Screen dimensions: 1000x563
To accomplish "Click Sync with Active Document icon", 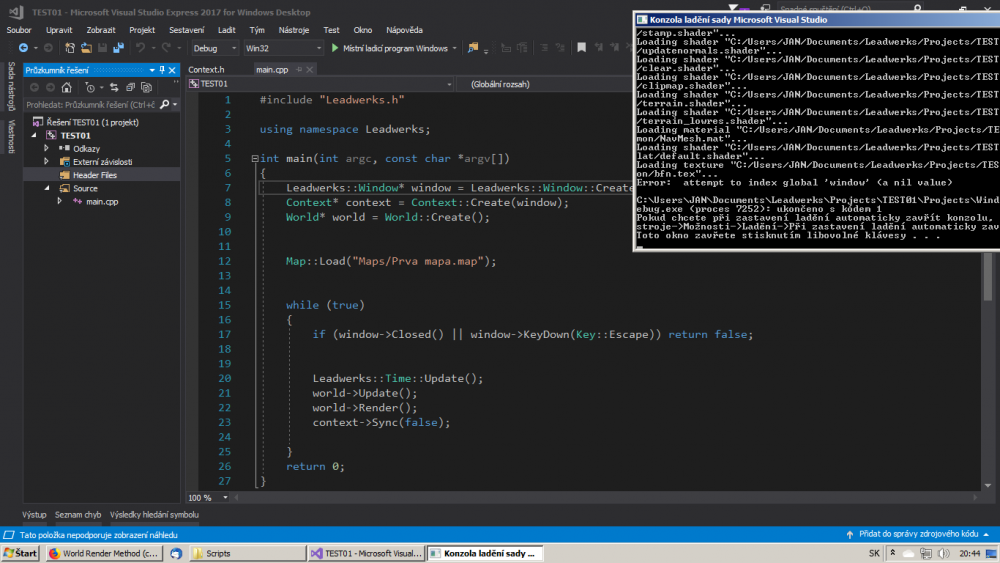I will click(113, 87).
